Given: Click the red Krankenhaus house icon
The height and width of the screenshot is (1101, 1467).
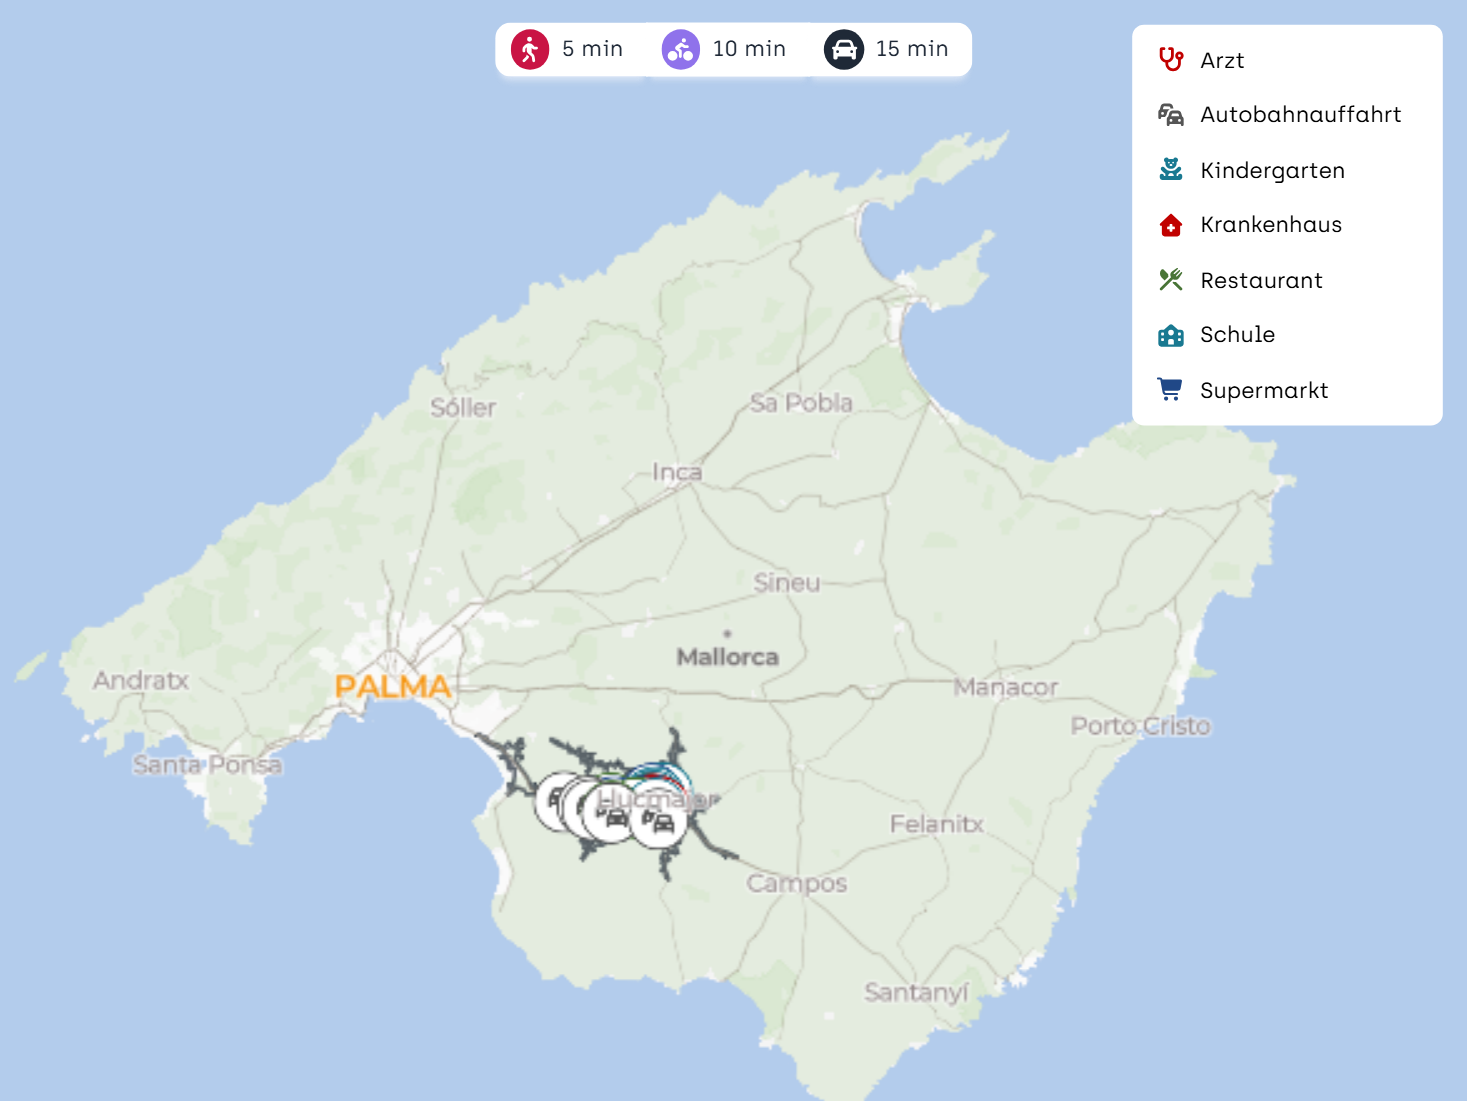Looking at the screenshot, I should click(1170, 225).
